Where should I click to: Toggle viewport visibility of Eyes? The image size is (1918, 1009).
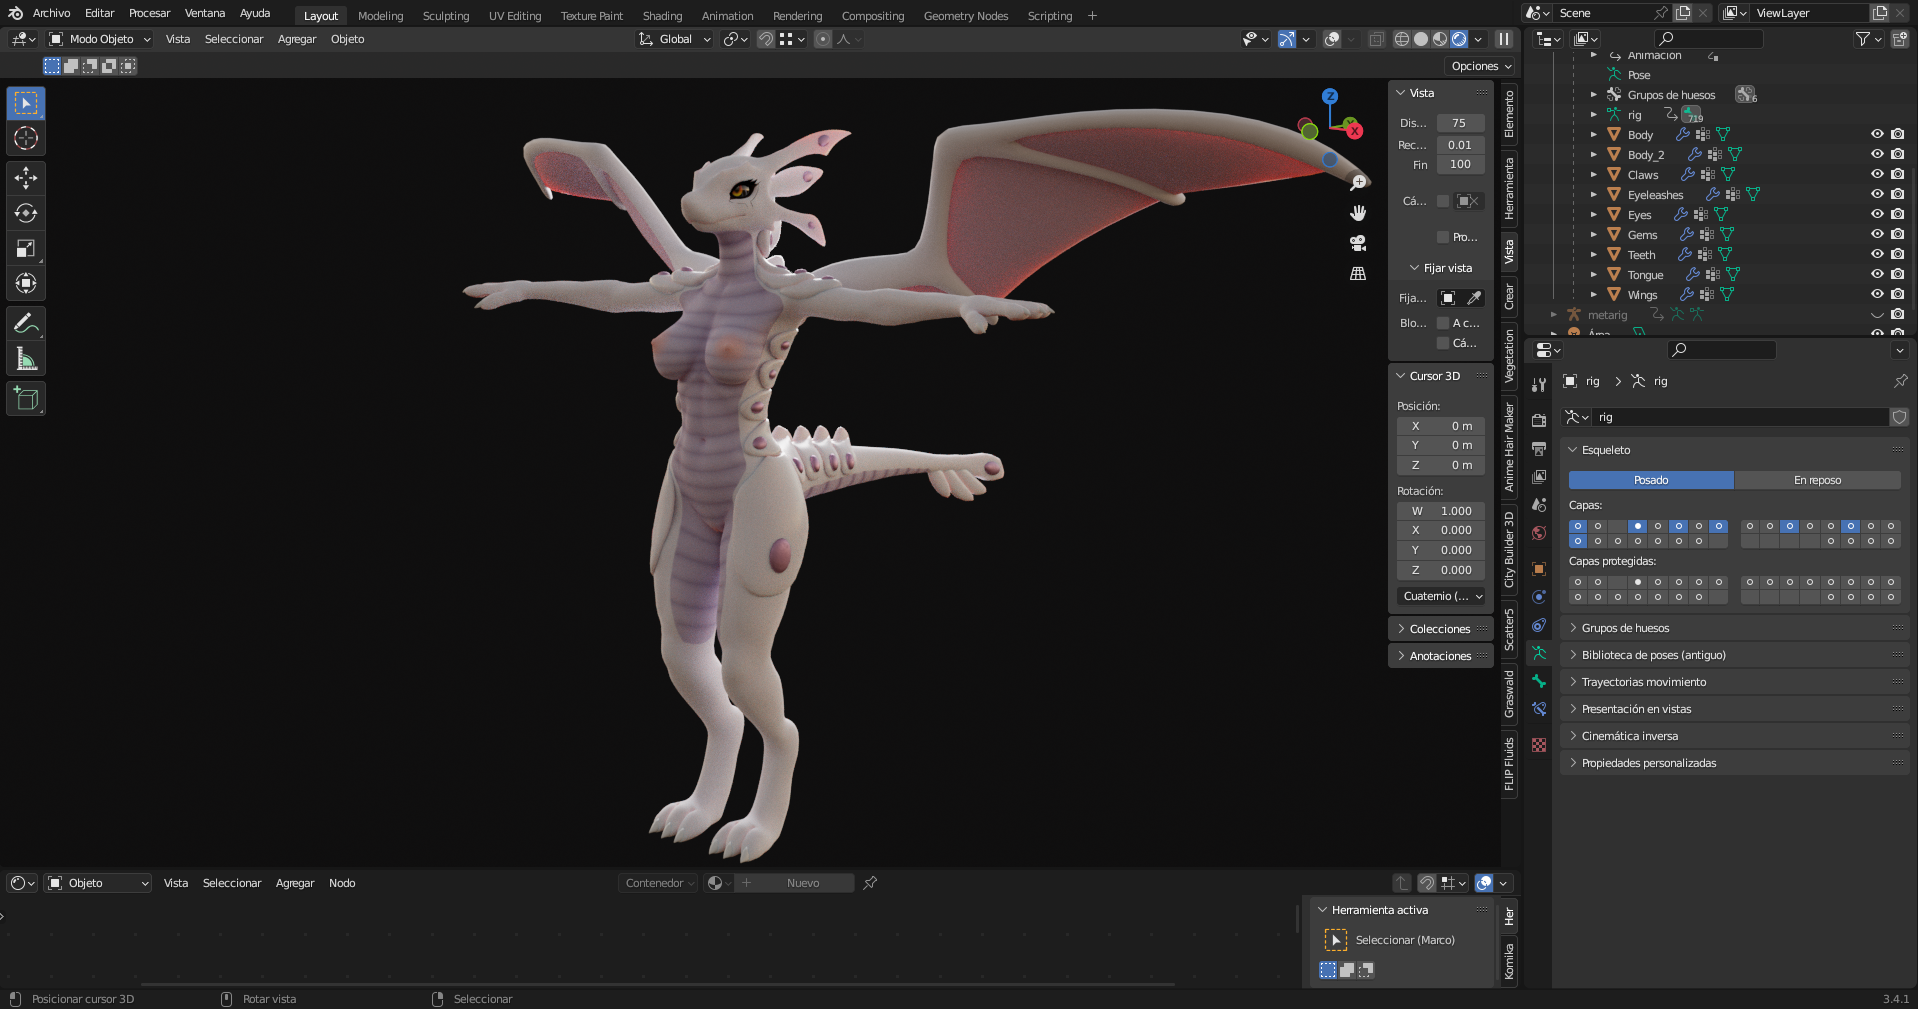(x=1877, y=214)
